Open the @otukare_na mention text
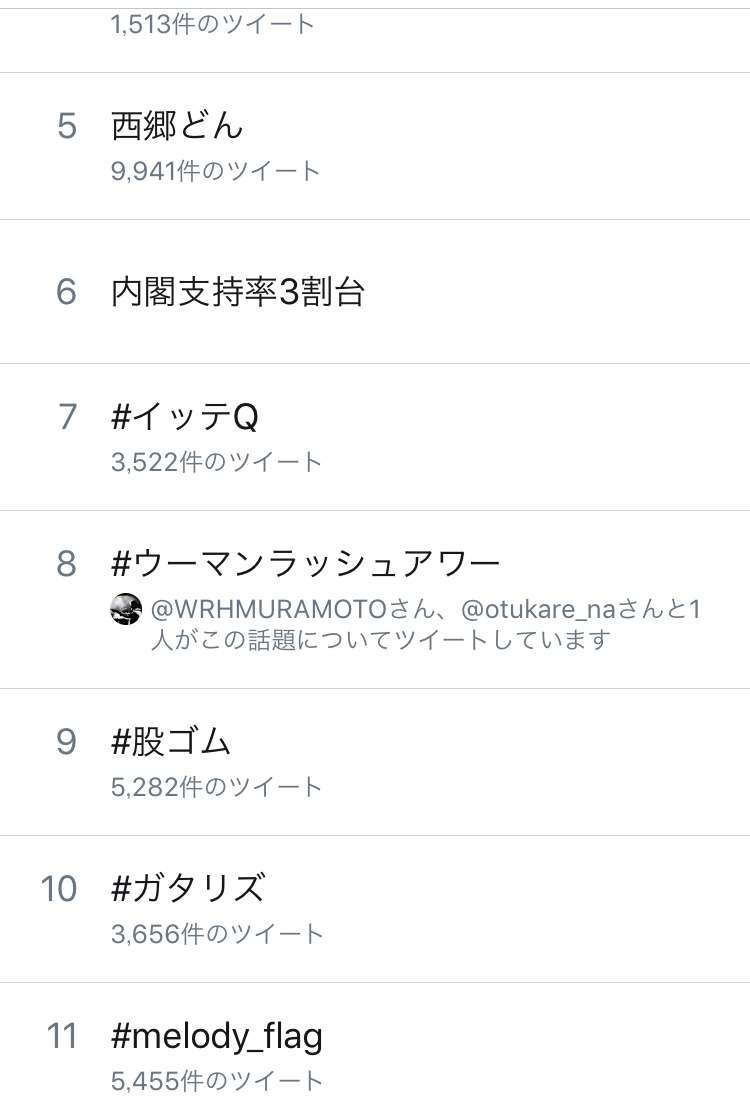The width and height of the screenshot is (750, 1103). click(538, 609)
